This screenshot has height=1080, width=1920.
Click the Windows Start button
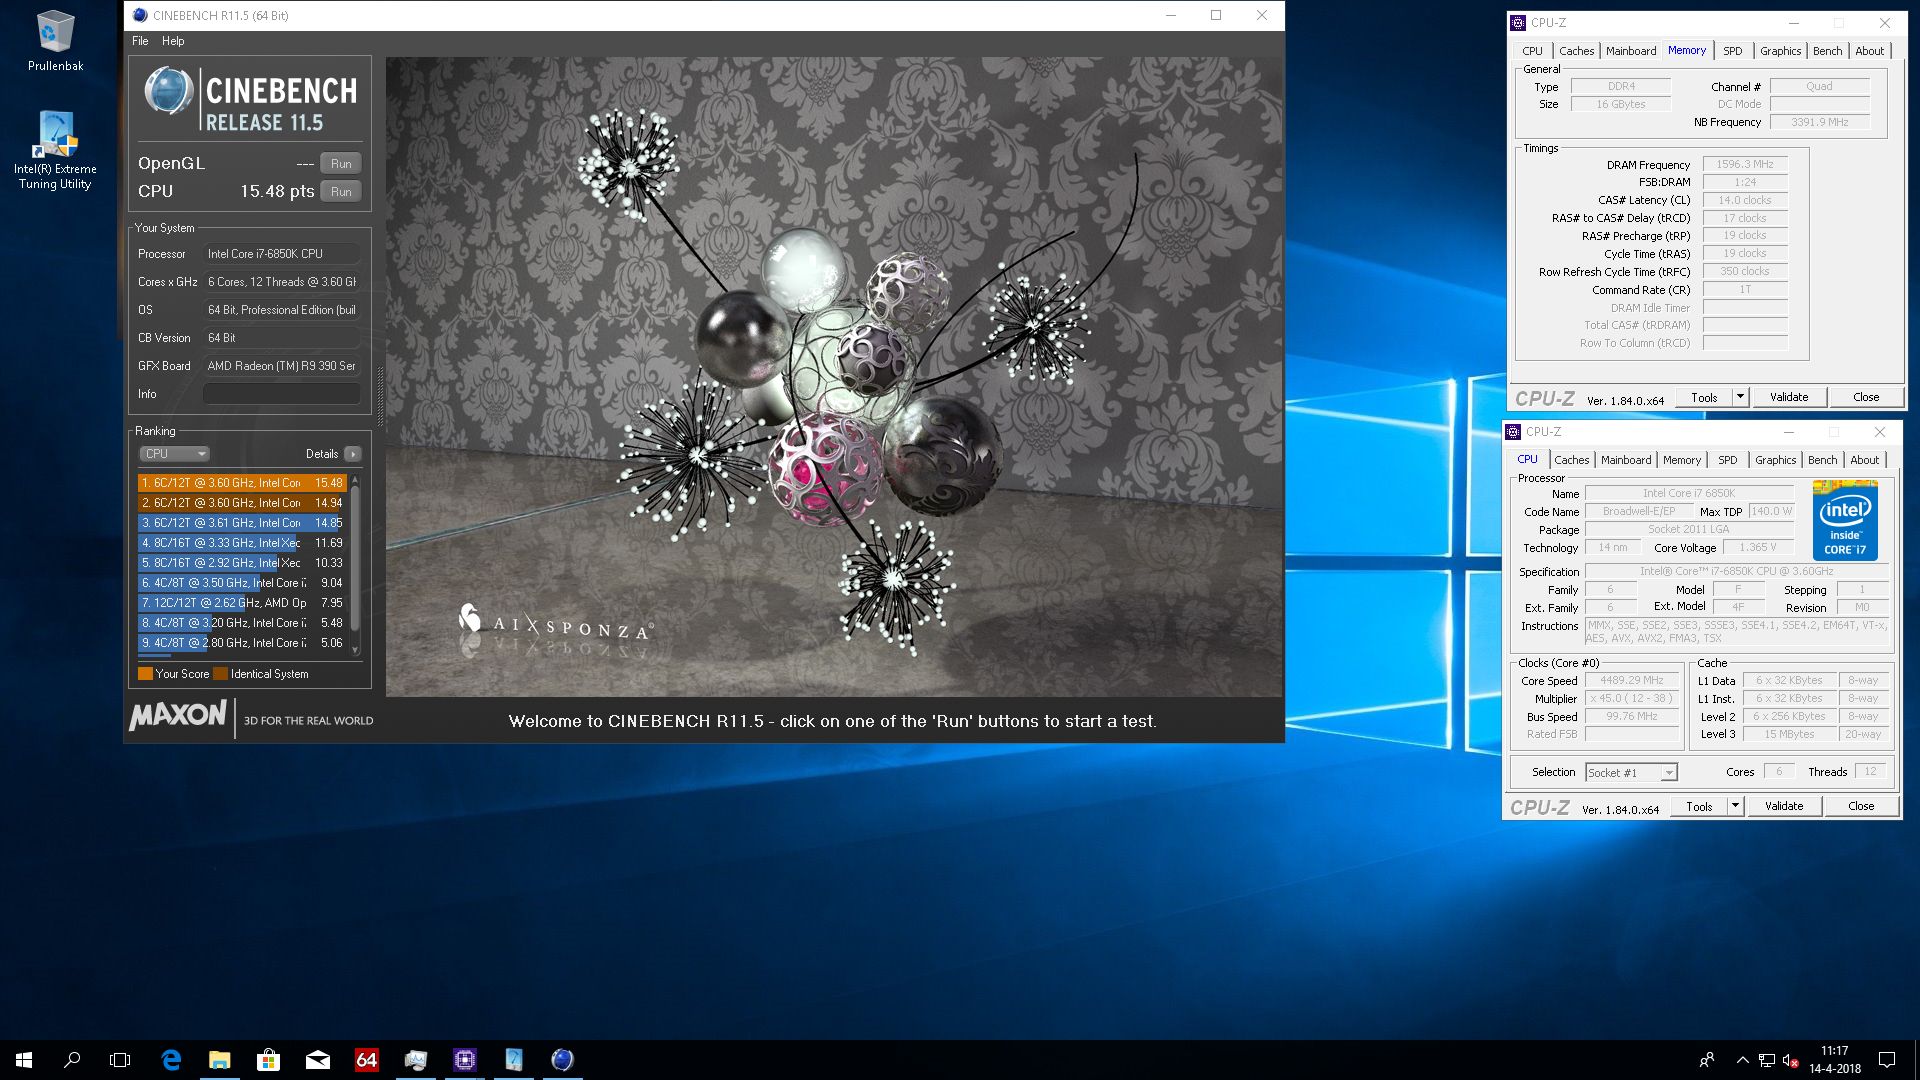(24, 1060)
